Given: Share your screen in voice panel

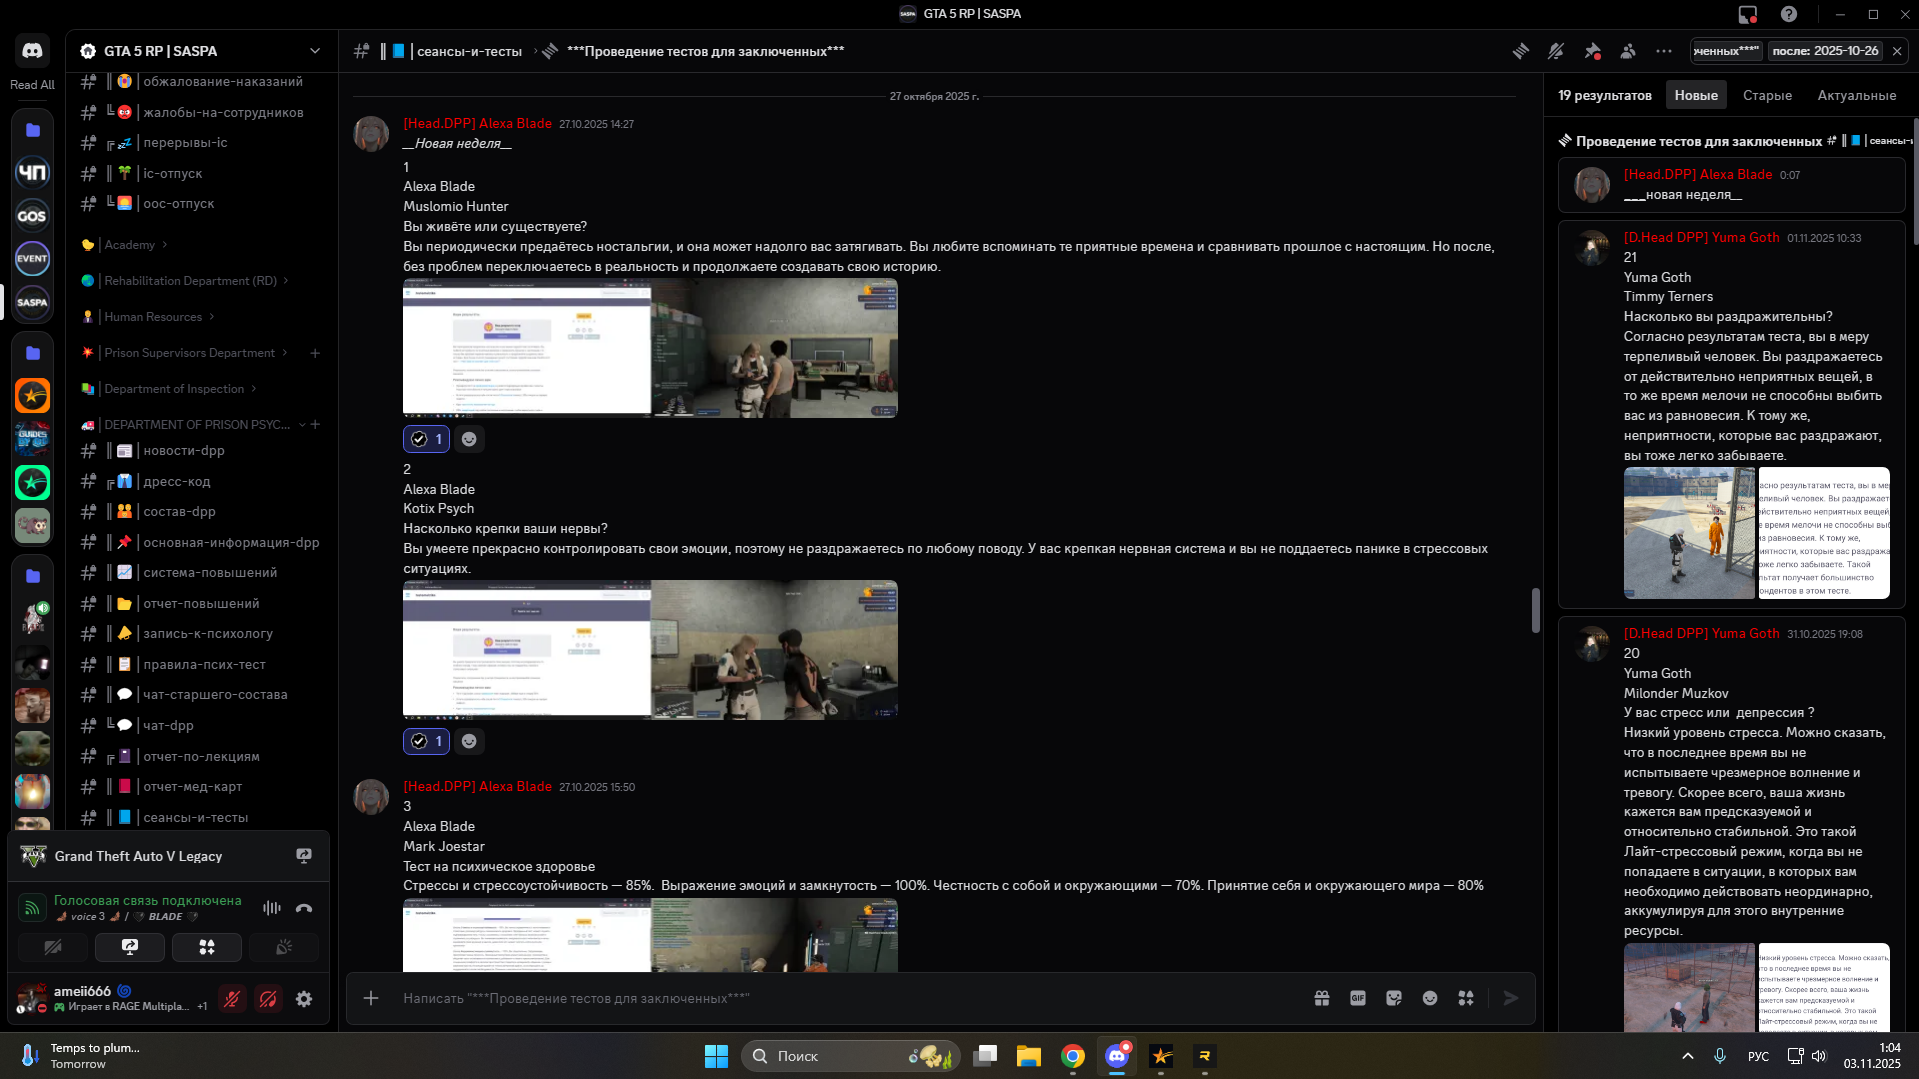Looking at the screenshot, I should (130, 947).
